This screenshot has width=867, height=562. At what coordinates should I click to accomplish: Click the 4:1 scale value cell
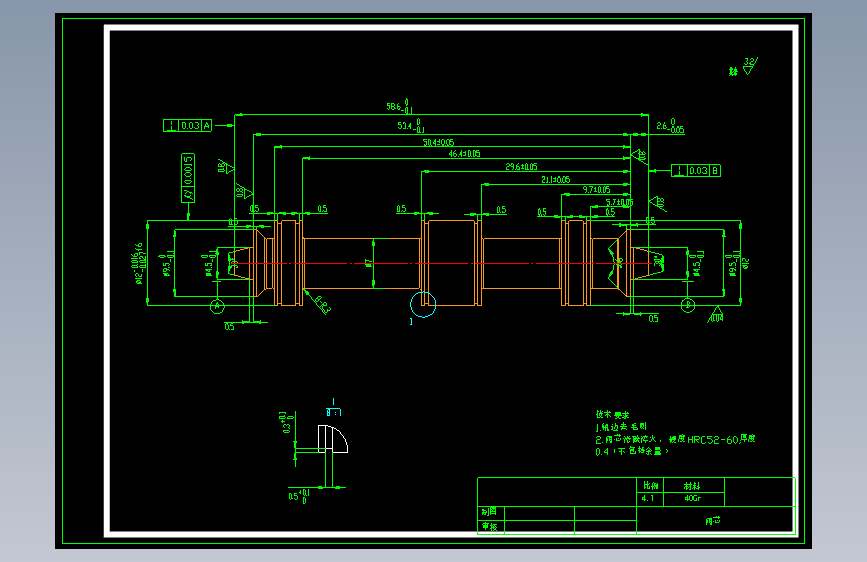point(650,499)
